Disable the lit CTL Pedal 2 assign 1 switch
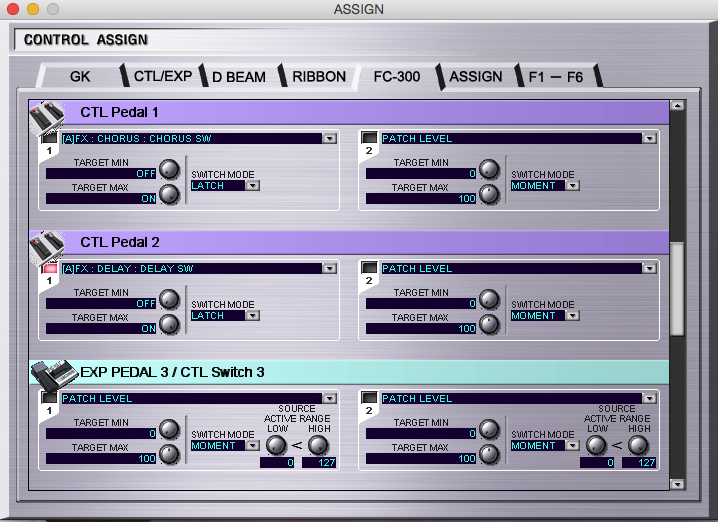 50,268
